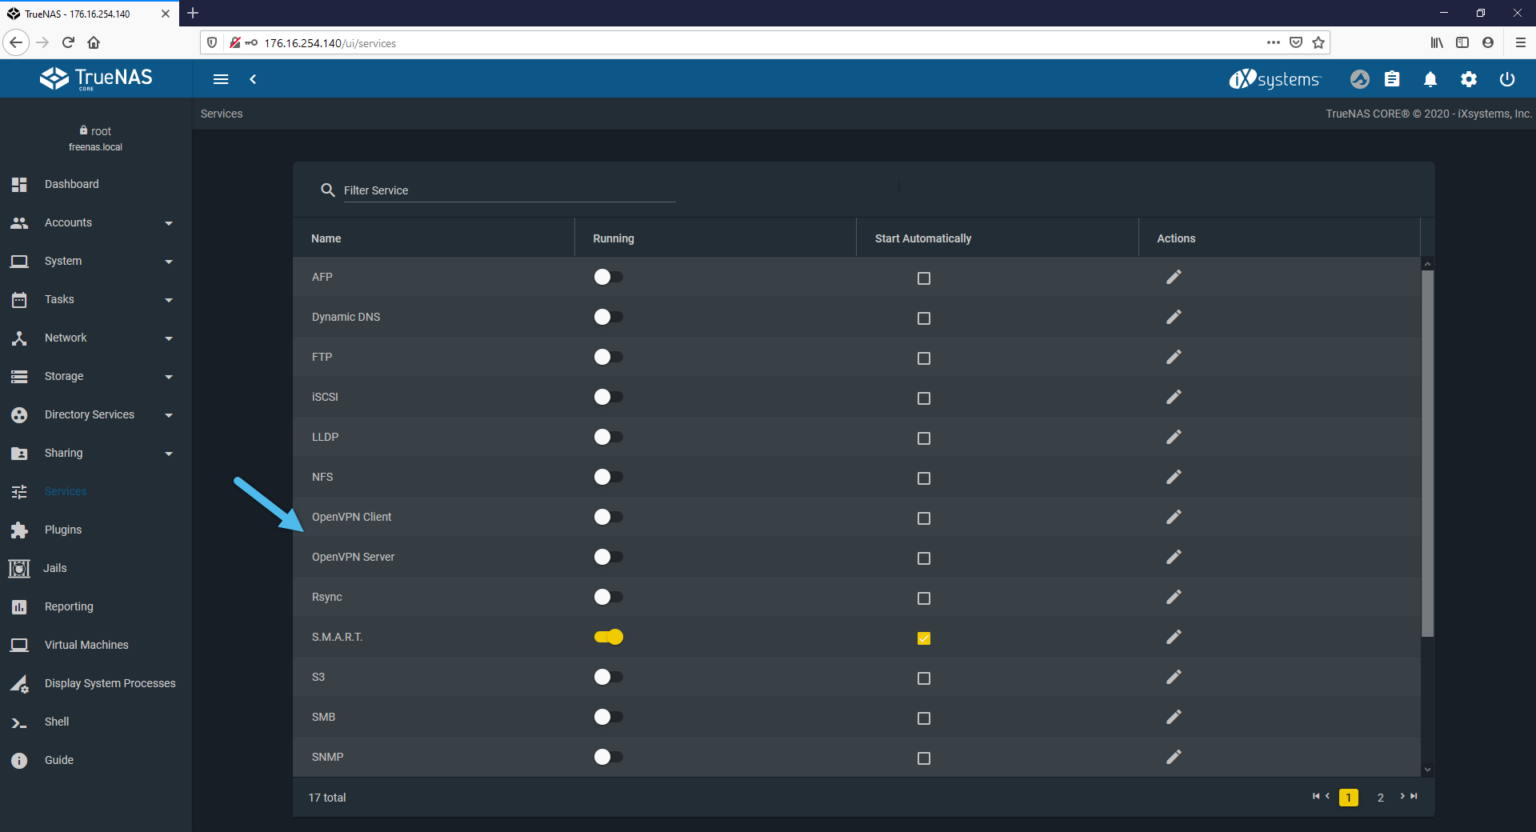Go to page 2 of services
Screen dimensions: 1536x832
[1380, 797]
